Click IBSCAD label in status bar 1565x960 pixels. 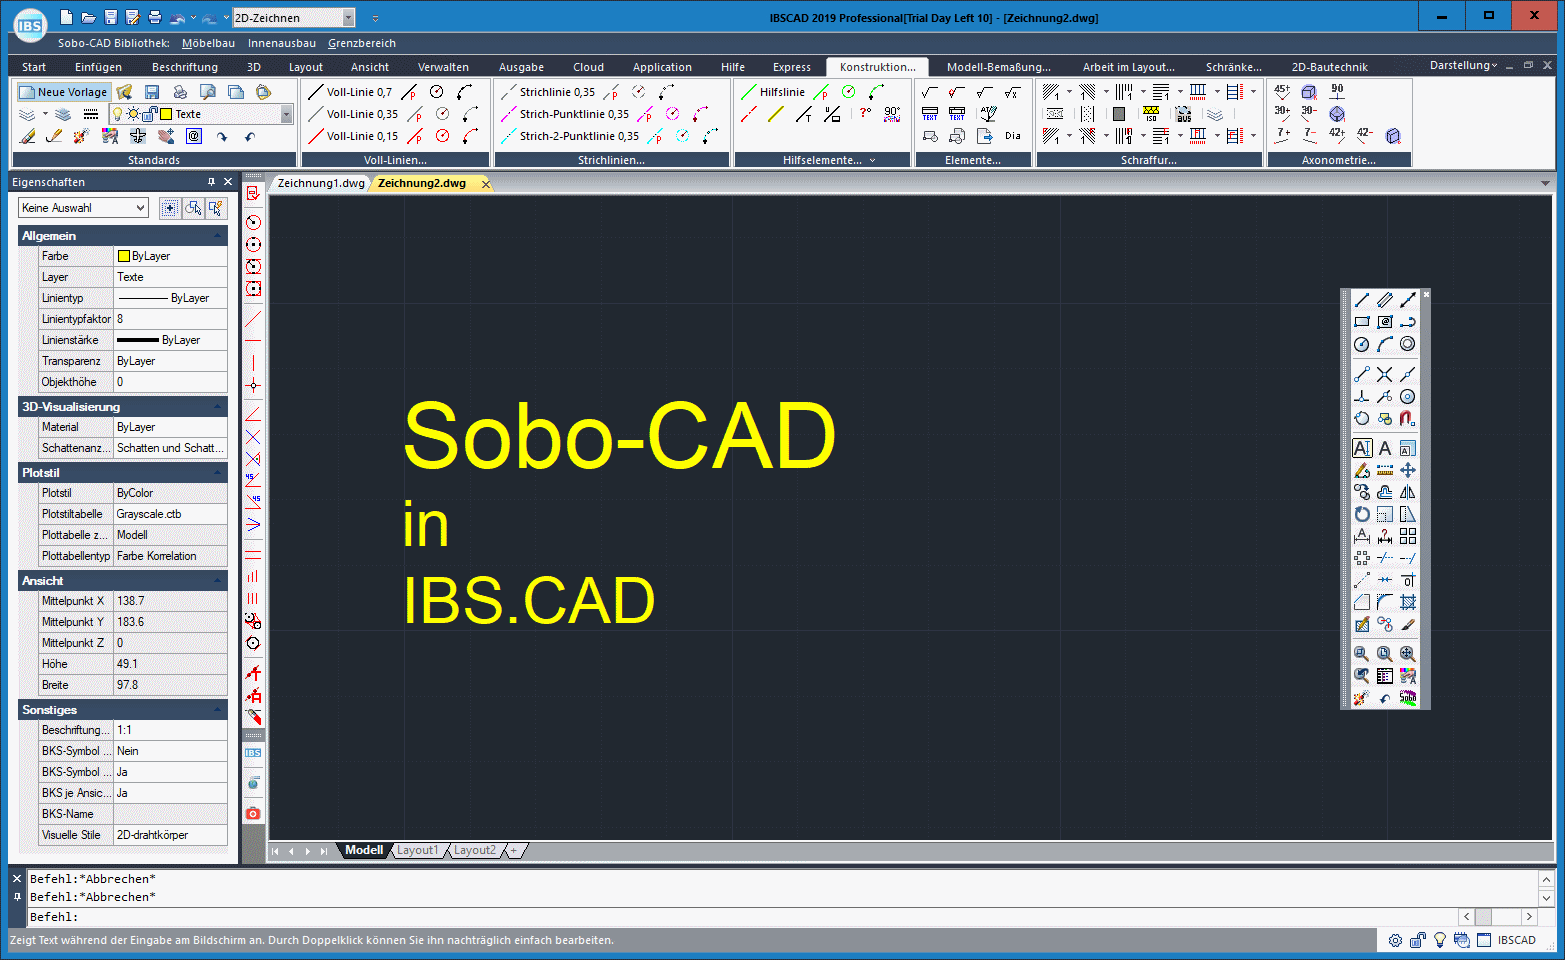(x=1516, y=940)
